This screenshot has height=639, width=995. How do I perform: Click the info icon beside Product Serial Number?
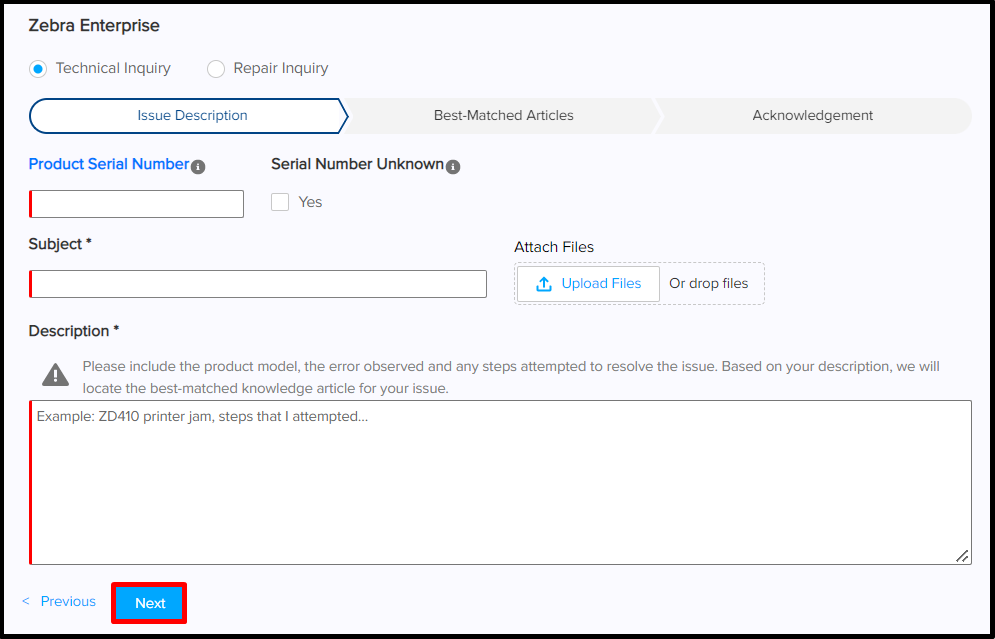coord(199,165)
